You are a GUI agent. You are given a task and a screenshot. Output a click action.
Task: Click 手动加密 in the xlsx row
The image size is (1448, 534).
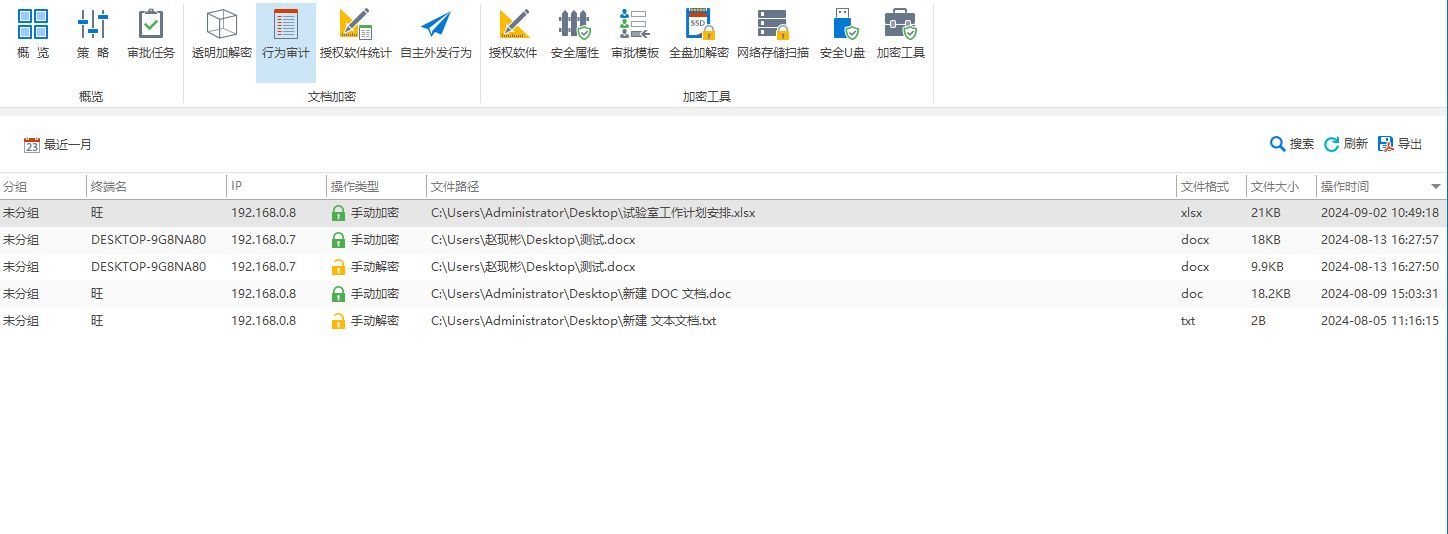coord(375,213)
